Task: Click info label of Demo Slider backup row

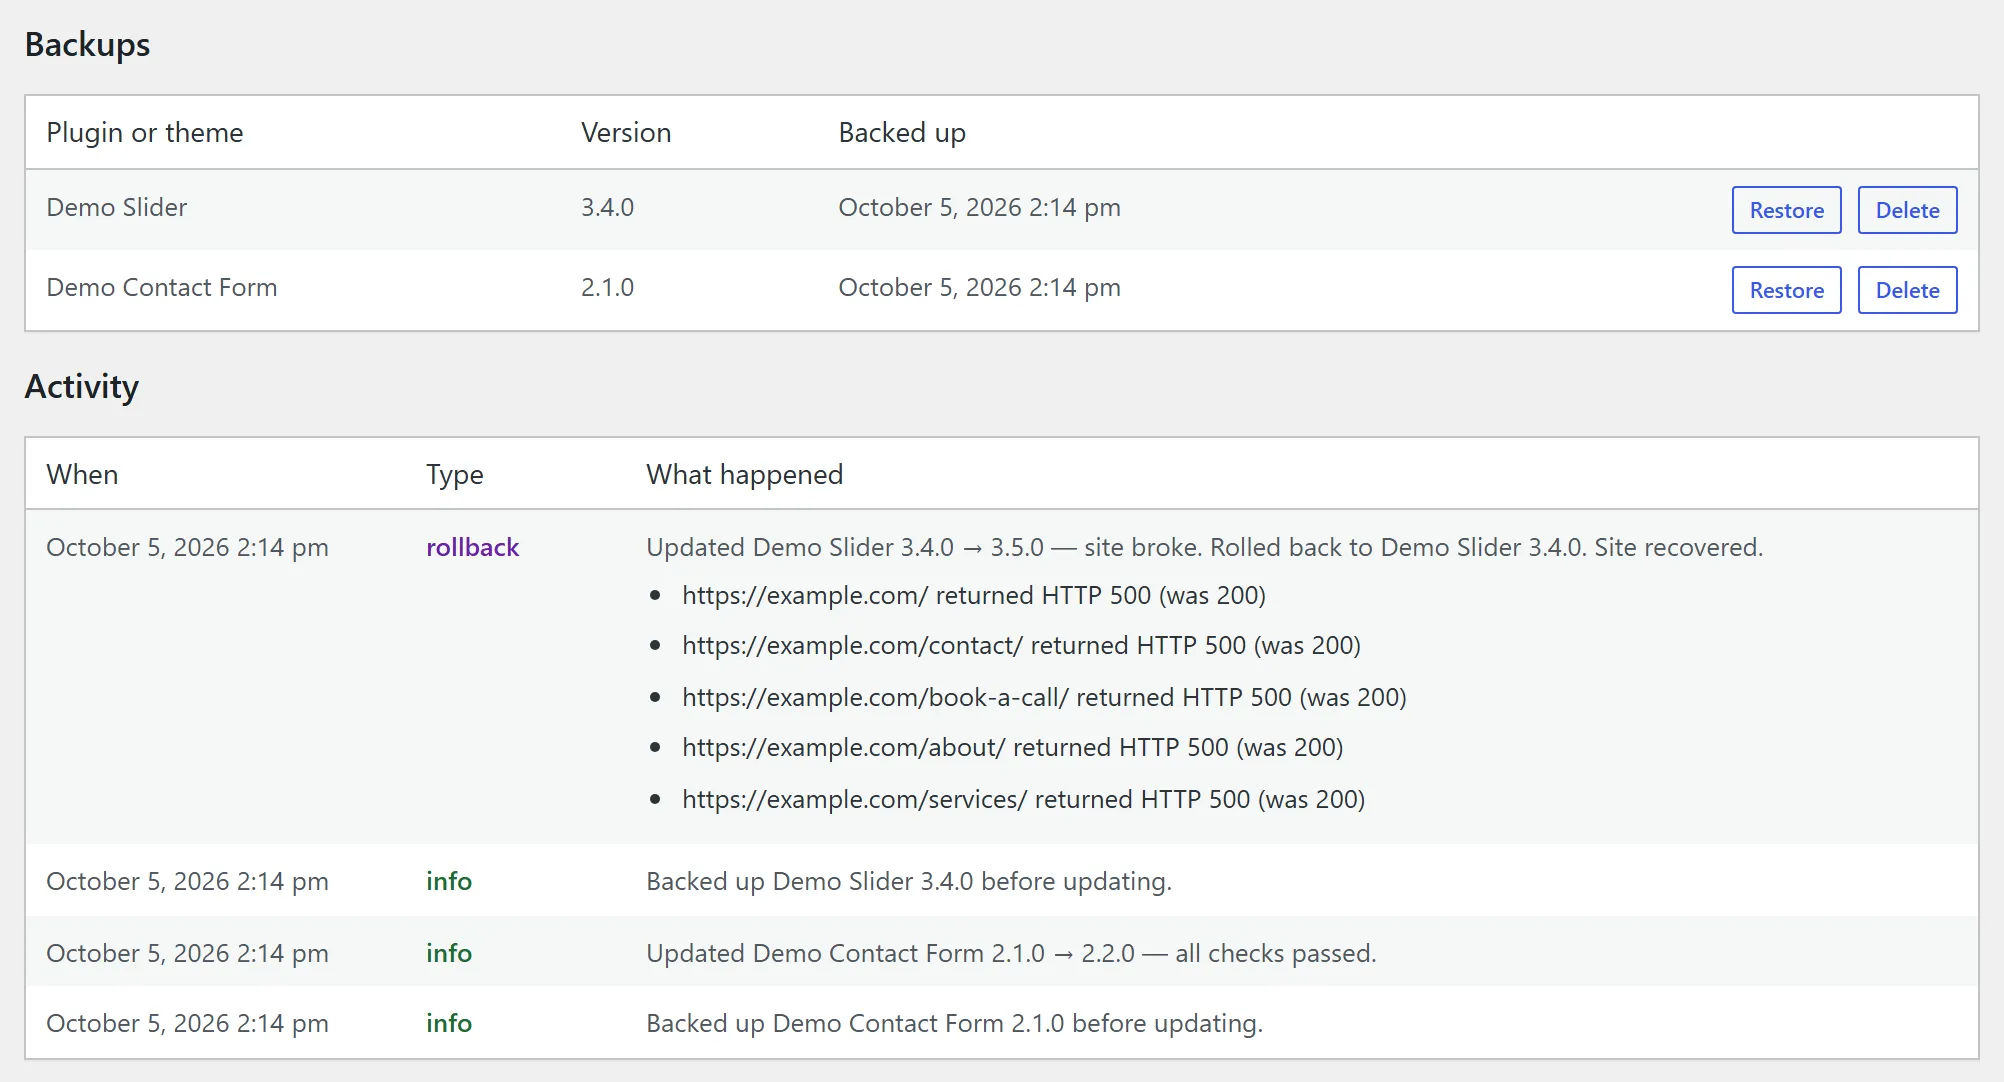Action: [x=449, y=881]
